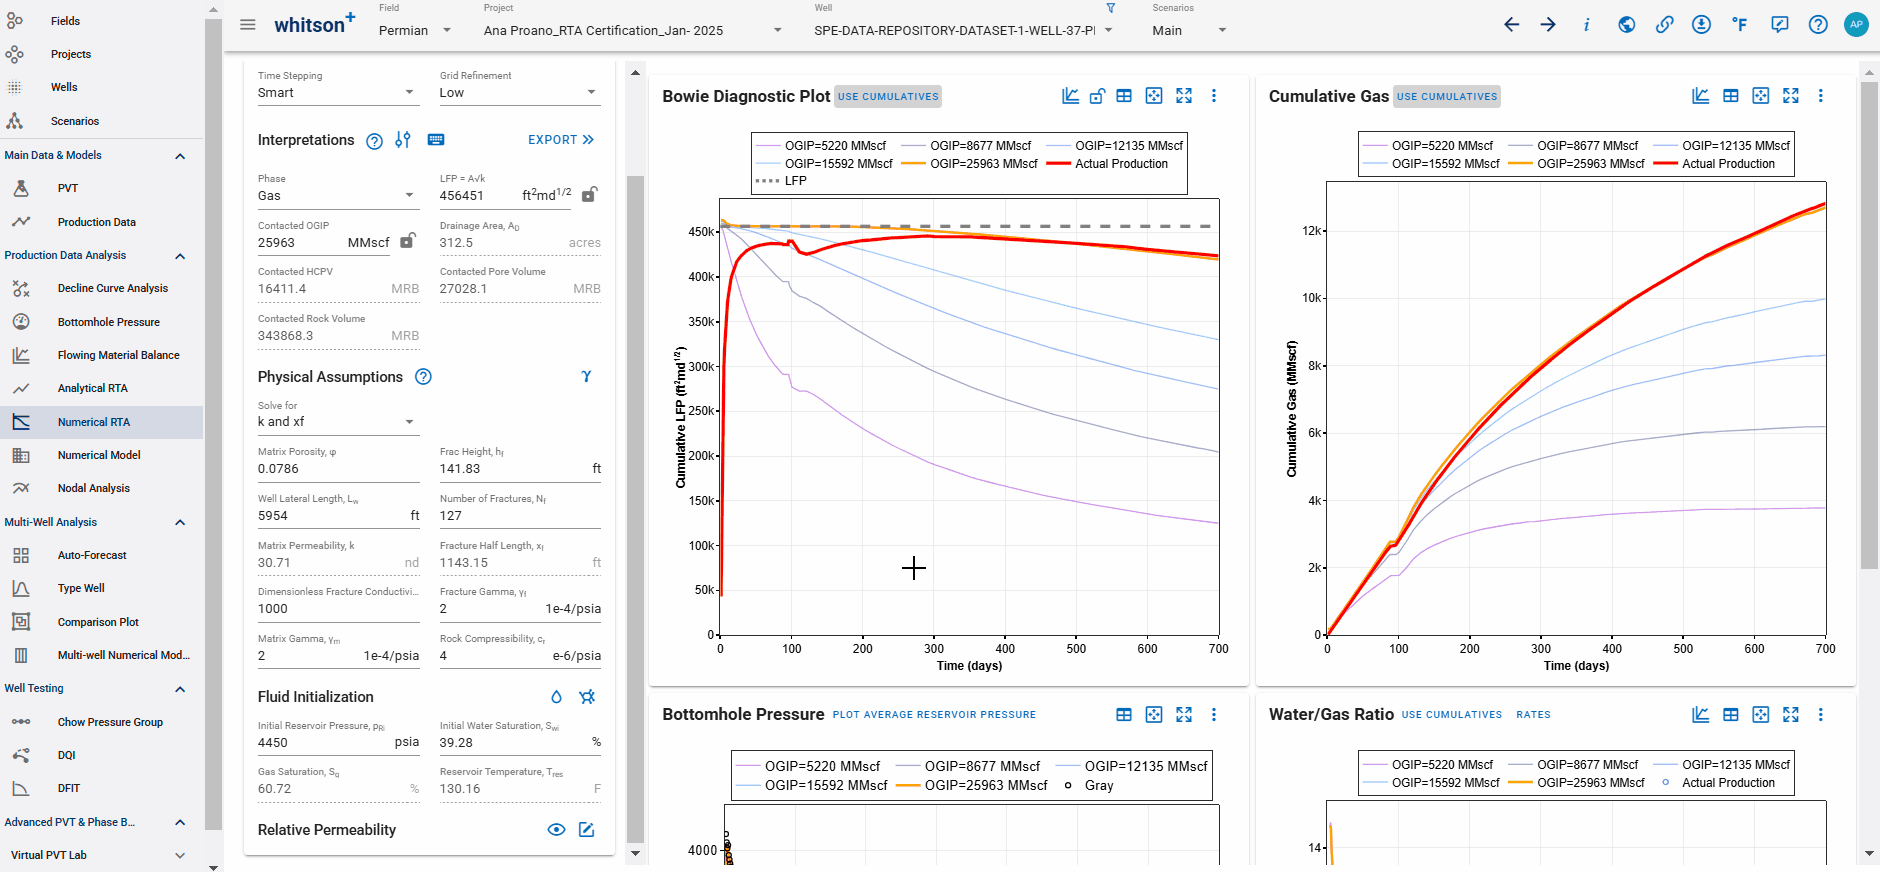The height and width of the screenshot is (872, 1880).
Task: Click the EXPORT link in Interpretations
Action: 561,140
